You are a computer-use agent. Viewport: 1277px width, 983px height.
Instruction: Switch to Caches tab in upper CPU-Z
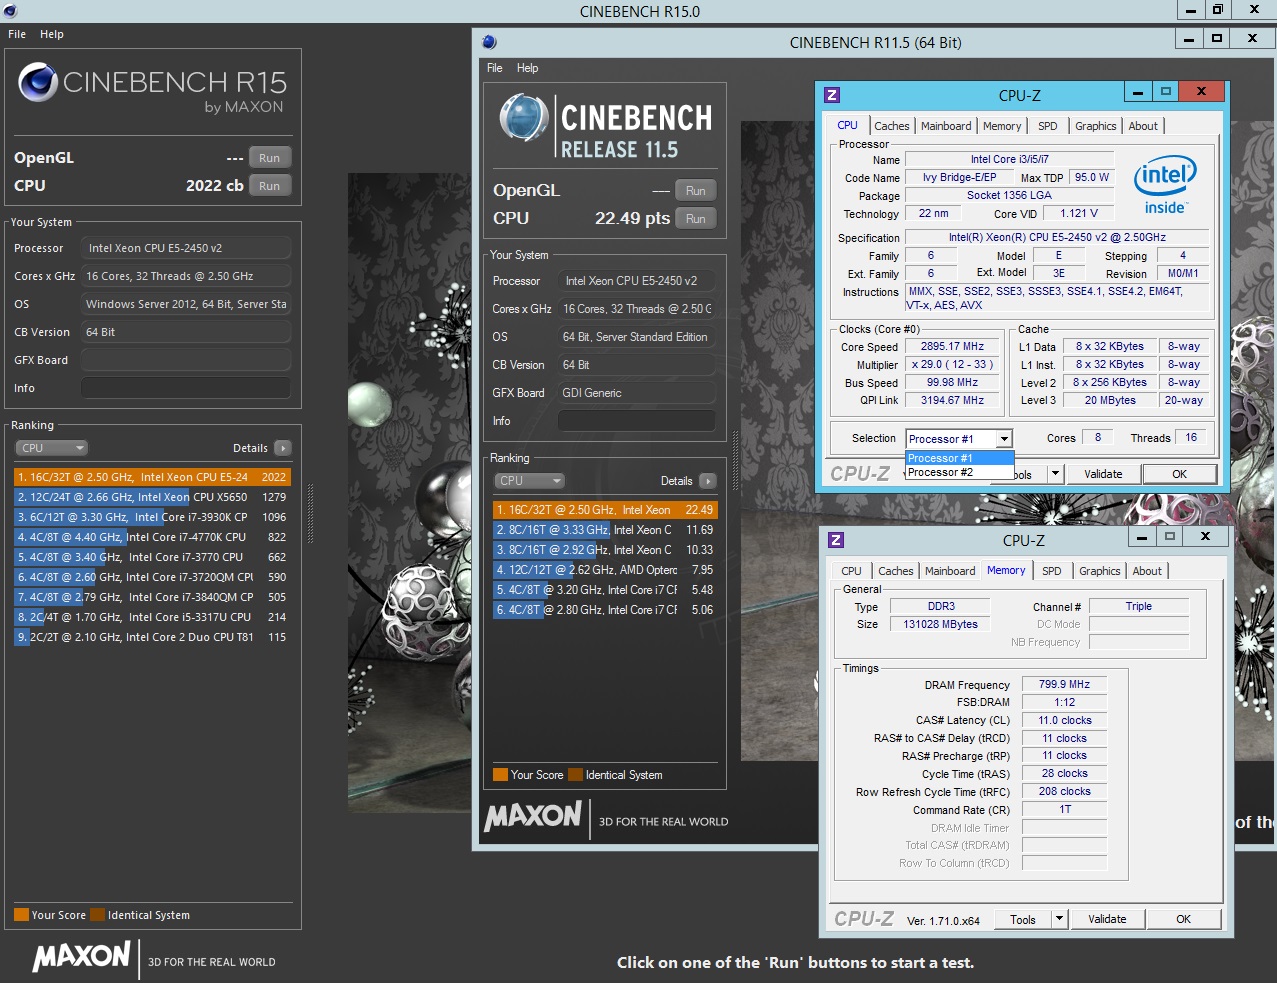(892, 126)
